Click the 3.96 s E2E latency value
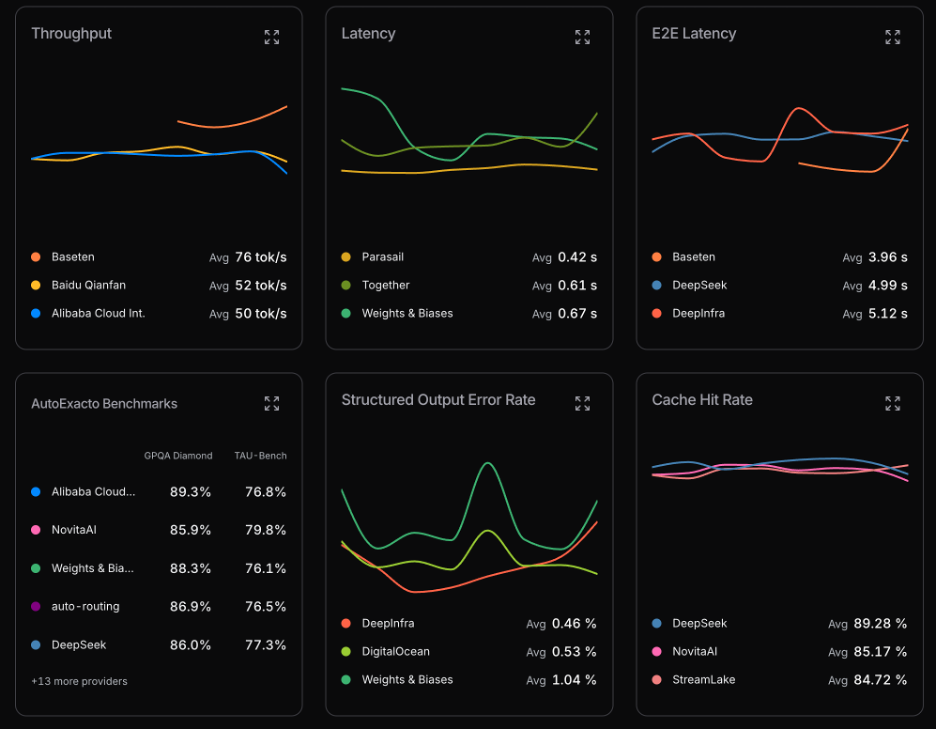The height and width of the screenshot is (730, 936). coord(888,257)
